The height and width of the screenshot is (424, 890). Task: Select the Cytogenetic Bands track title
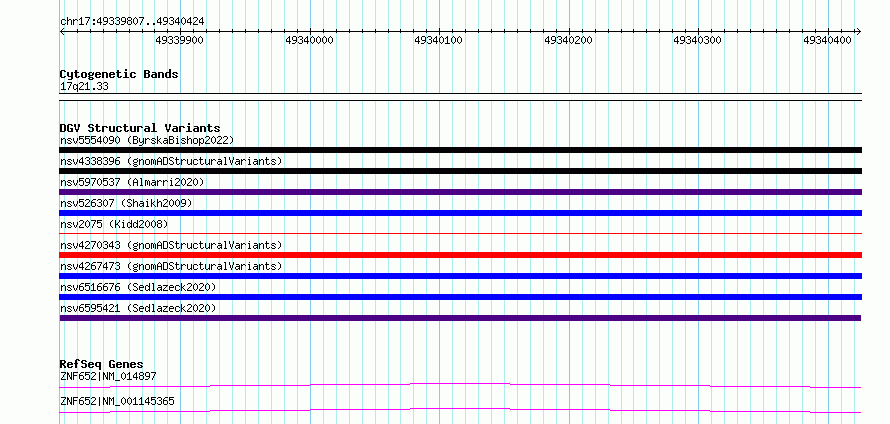[119, 74]
